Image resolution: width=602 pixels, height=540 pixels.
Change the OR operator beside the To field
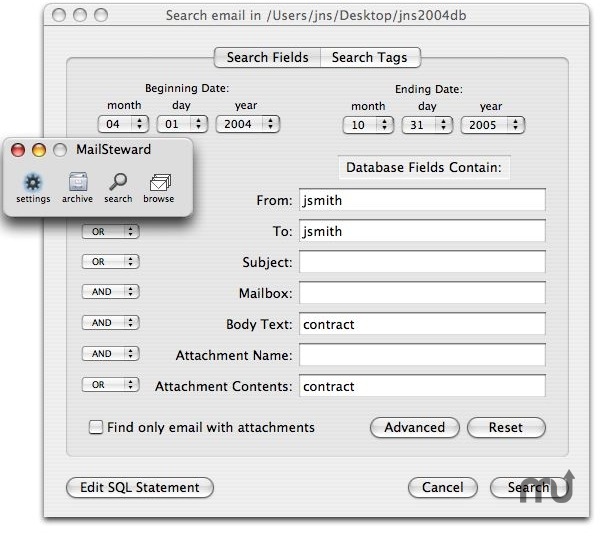point(111,231)
